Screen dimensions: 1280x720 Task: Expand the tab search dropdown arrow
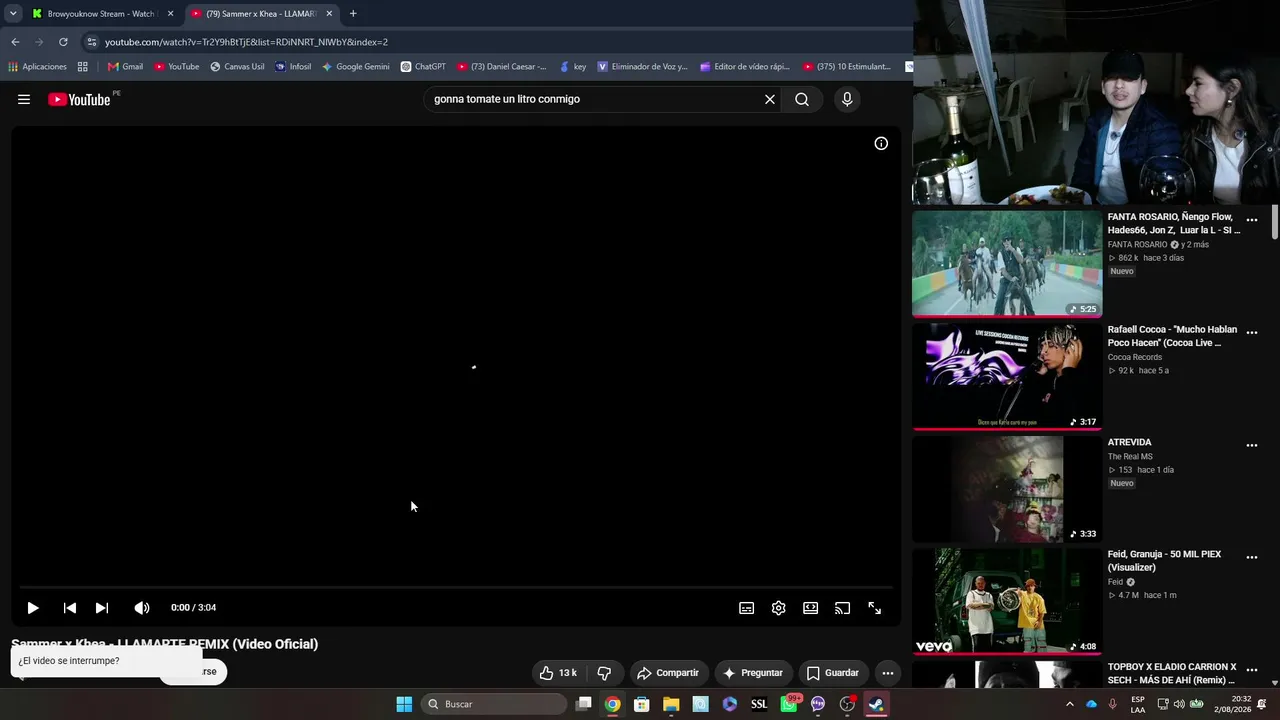coord(13,14)
